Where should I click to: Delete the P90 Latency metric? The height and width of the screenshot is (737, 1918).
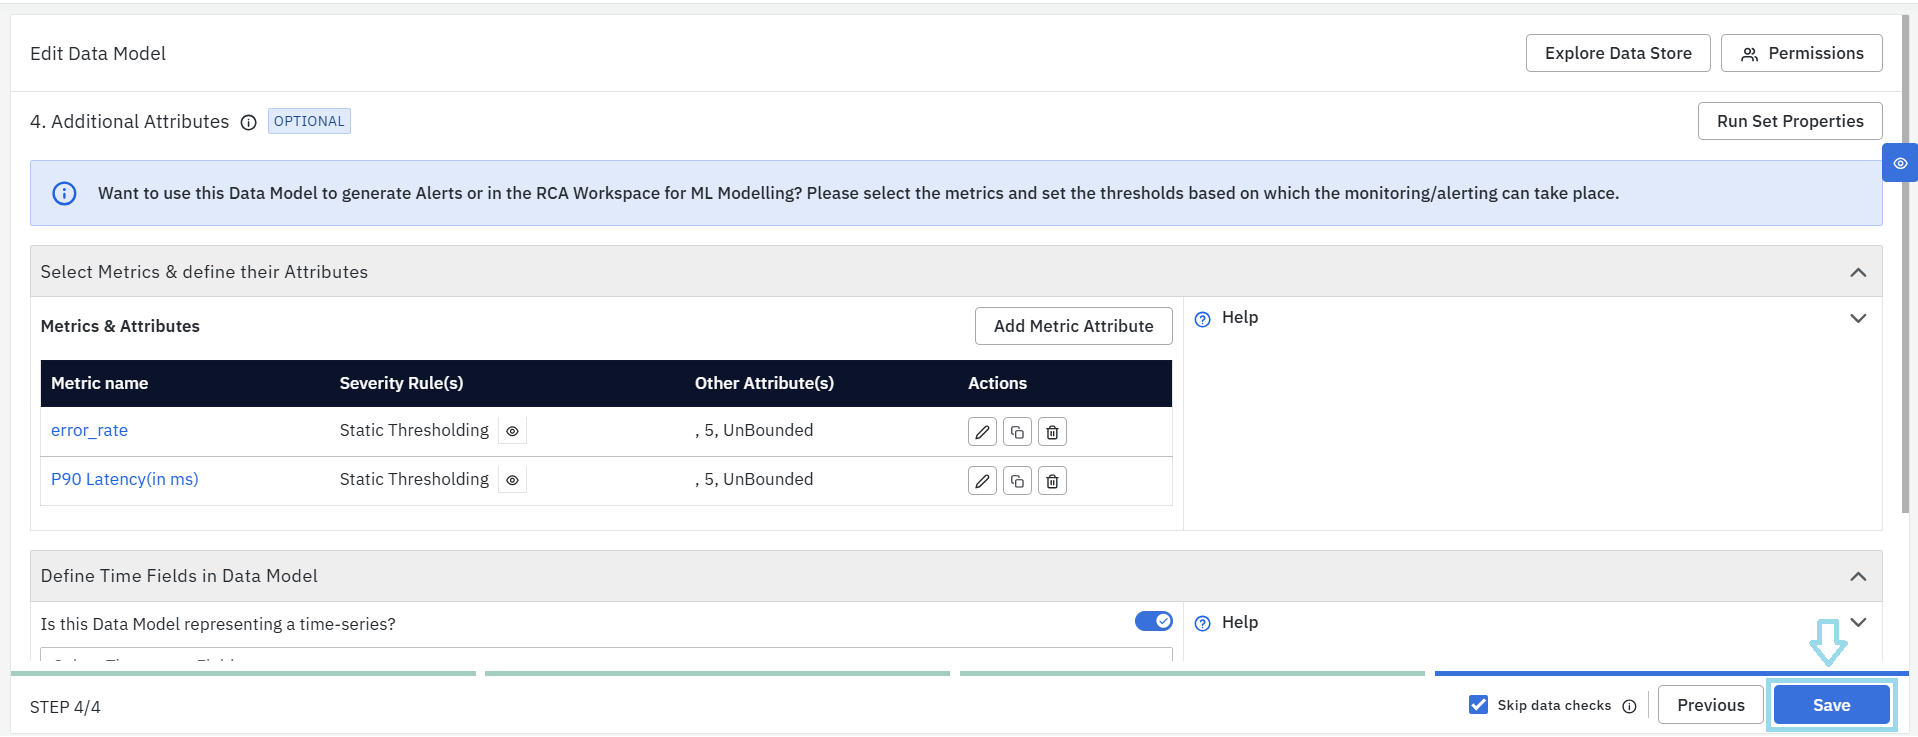coord(1052,481)
